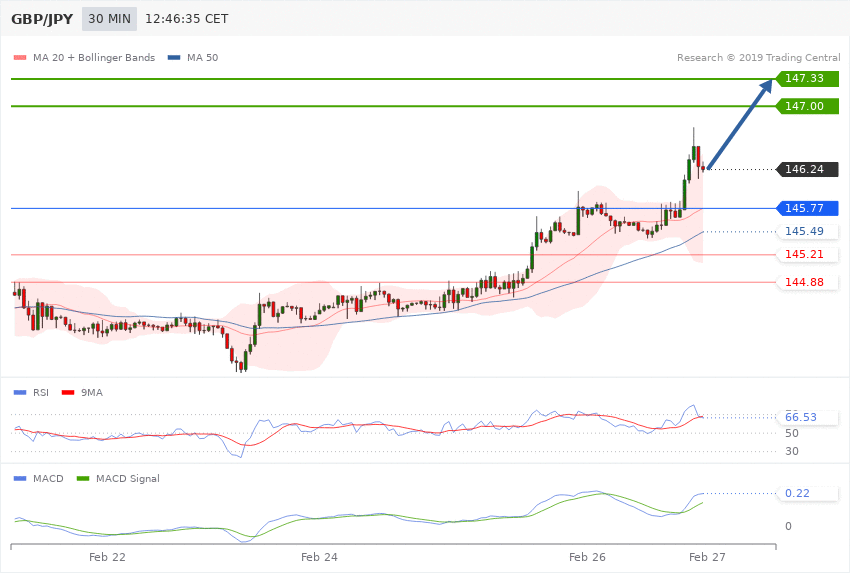
Task: Click the RSI legend swatch
Action: pyautogui.click(x=20, y=392)
